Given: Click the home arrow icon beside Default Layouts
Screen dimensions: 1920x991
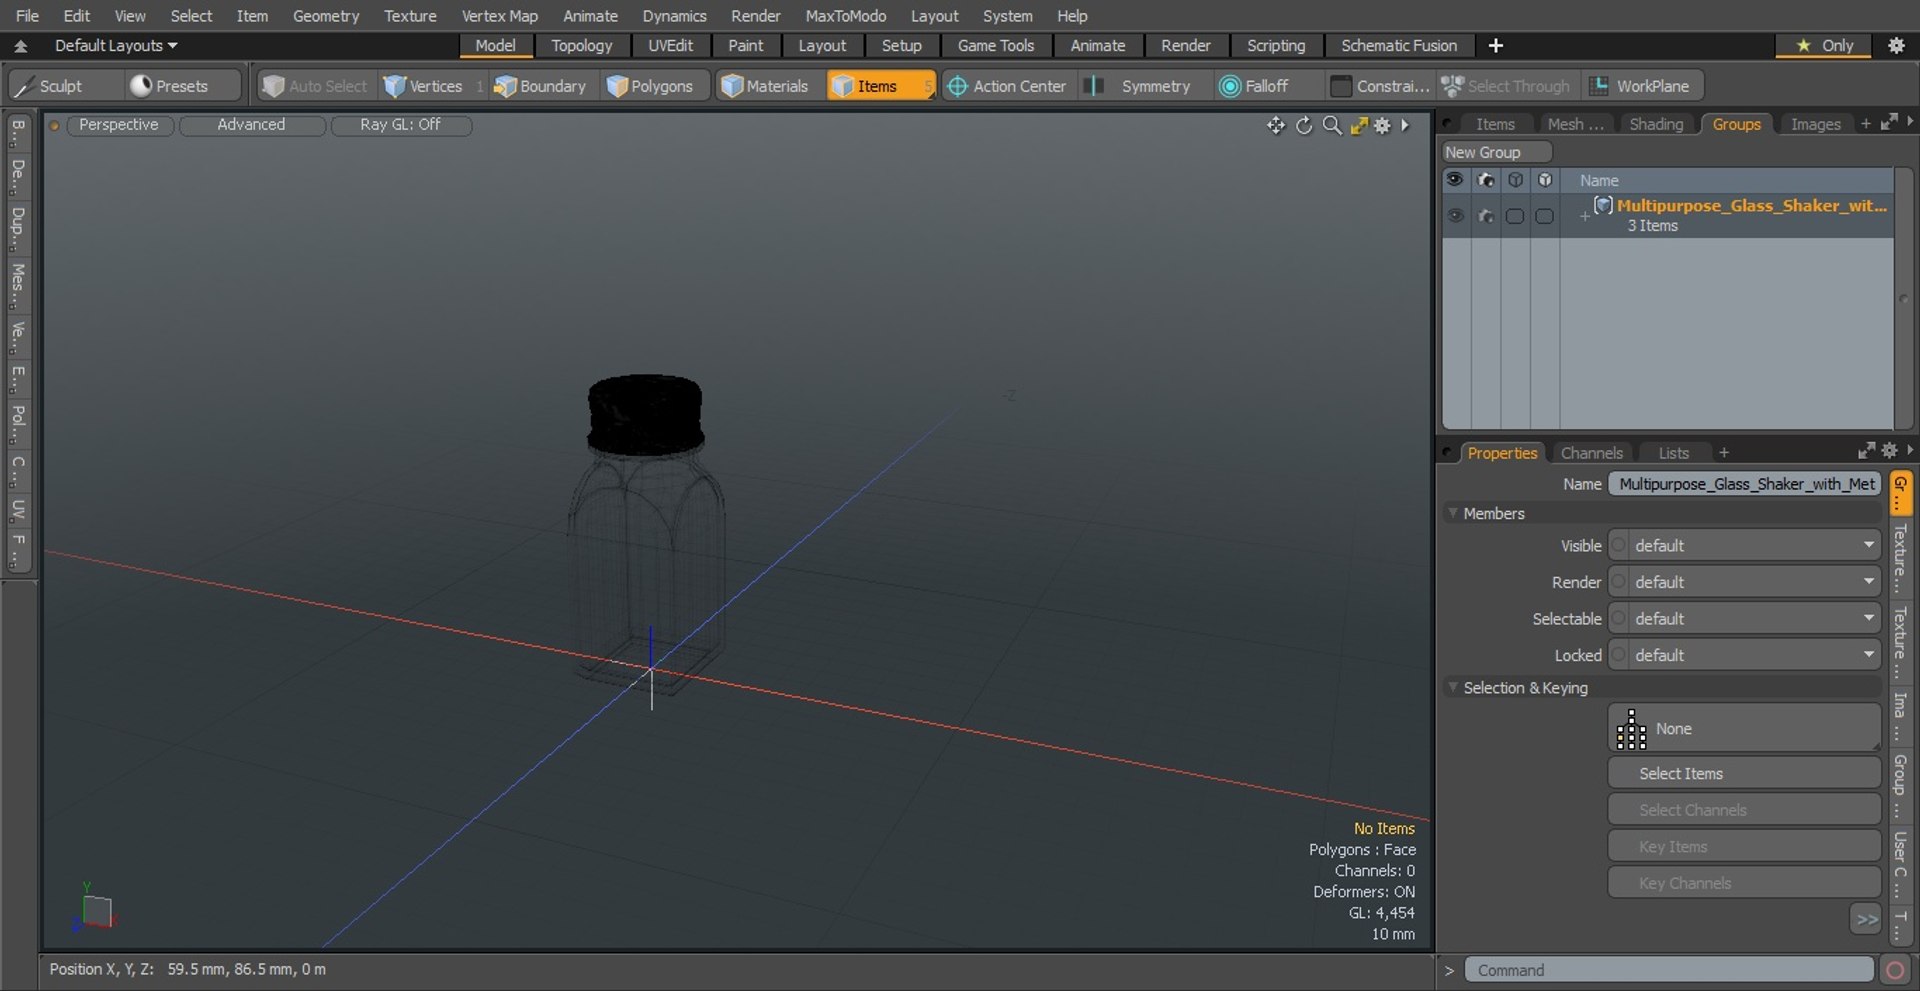Looking at the screenshot, I should pyautogui.click(x=20, y=46).
